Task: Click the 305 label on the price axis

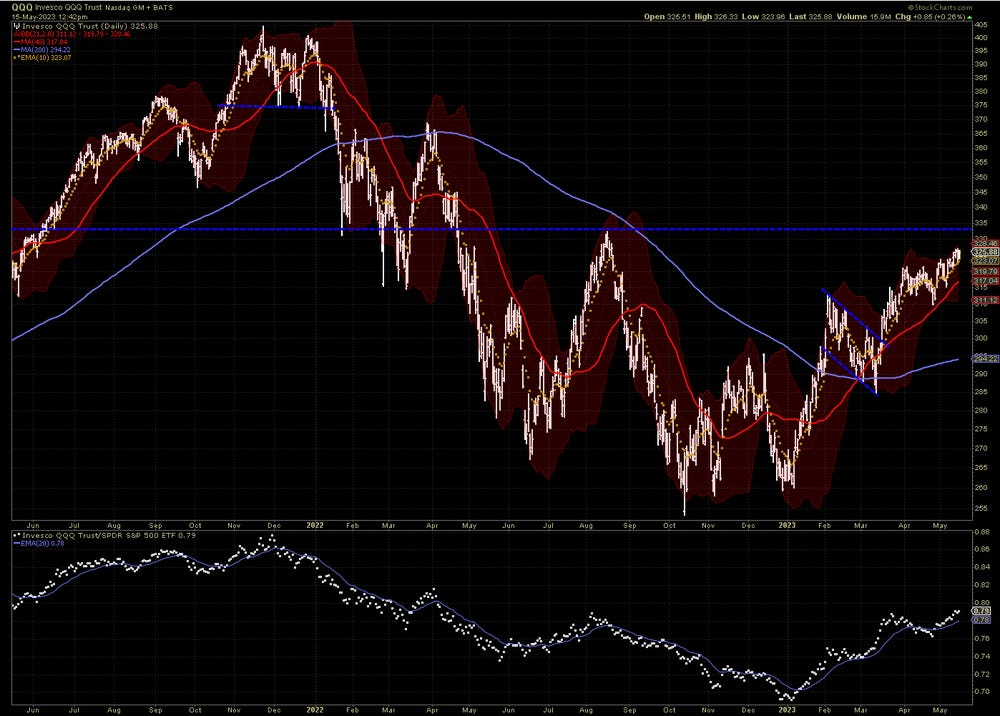Action: pos(982,321)
